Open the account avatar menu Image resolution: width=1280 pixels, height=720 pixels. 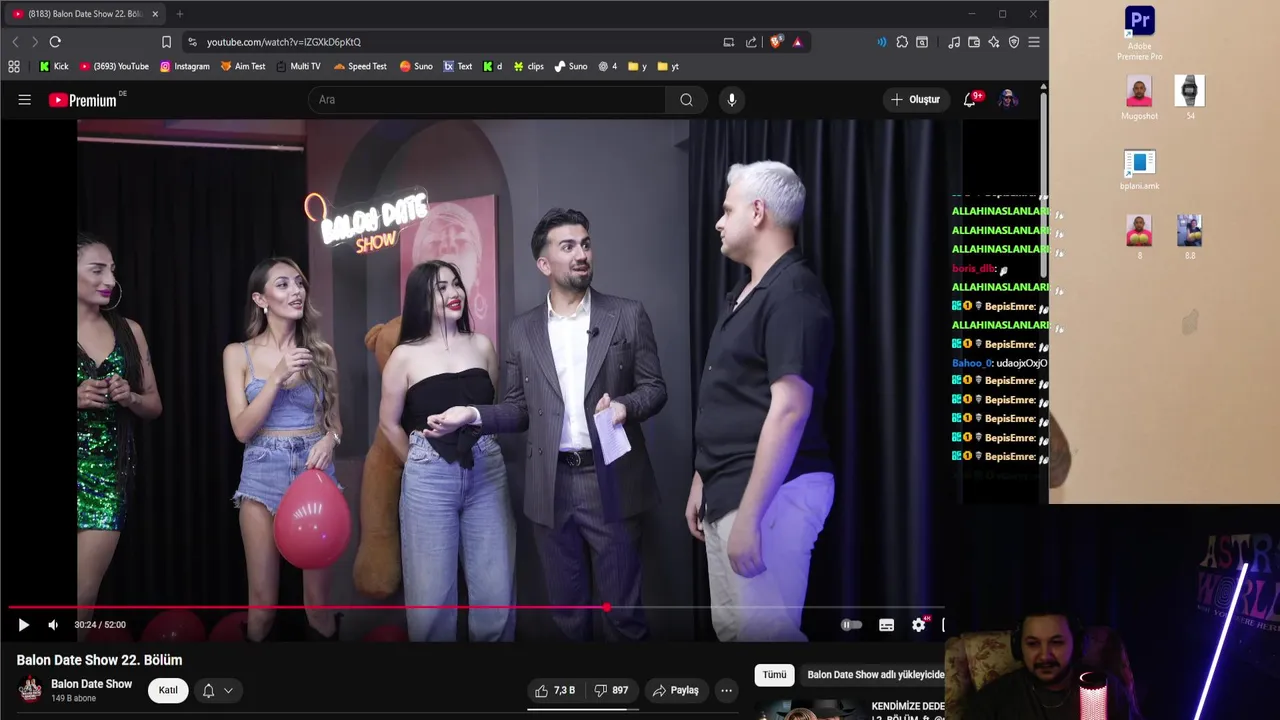1008,99
